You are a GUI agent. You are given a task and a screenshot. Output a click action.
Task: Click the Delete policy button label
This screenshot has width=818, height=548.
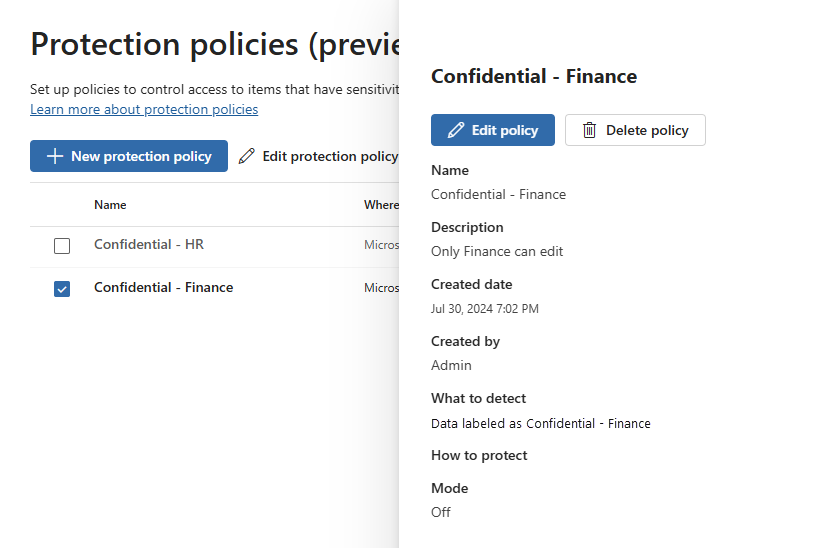[647, 130]
